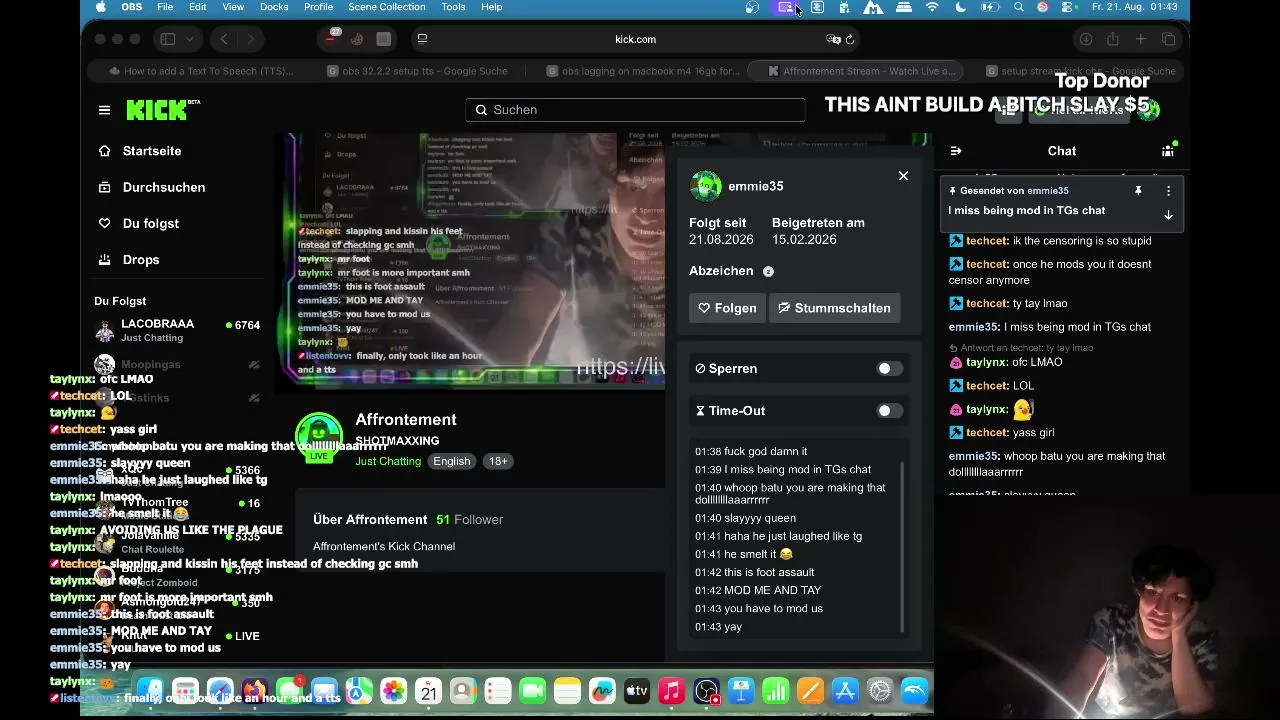Open the Edit menu
Image resolution: width=1280 pixels, height=720 pixels.
tap(198, 7)
